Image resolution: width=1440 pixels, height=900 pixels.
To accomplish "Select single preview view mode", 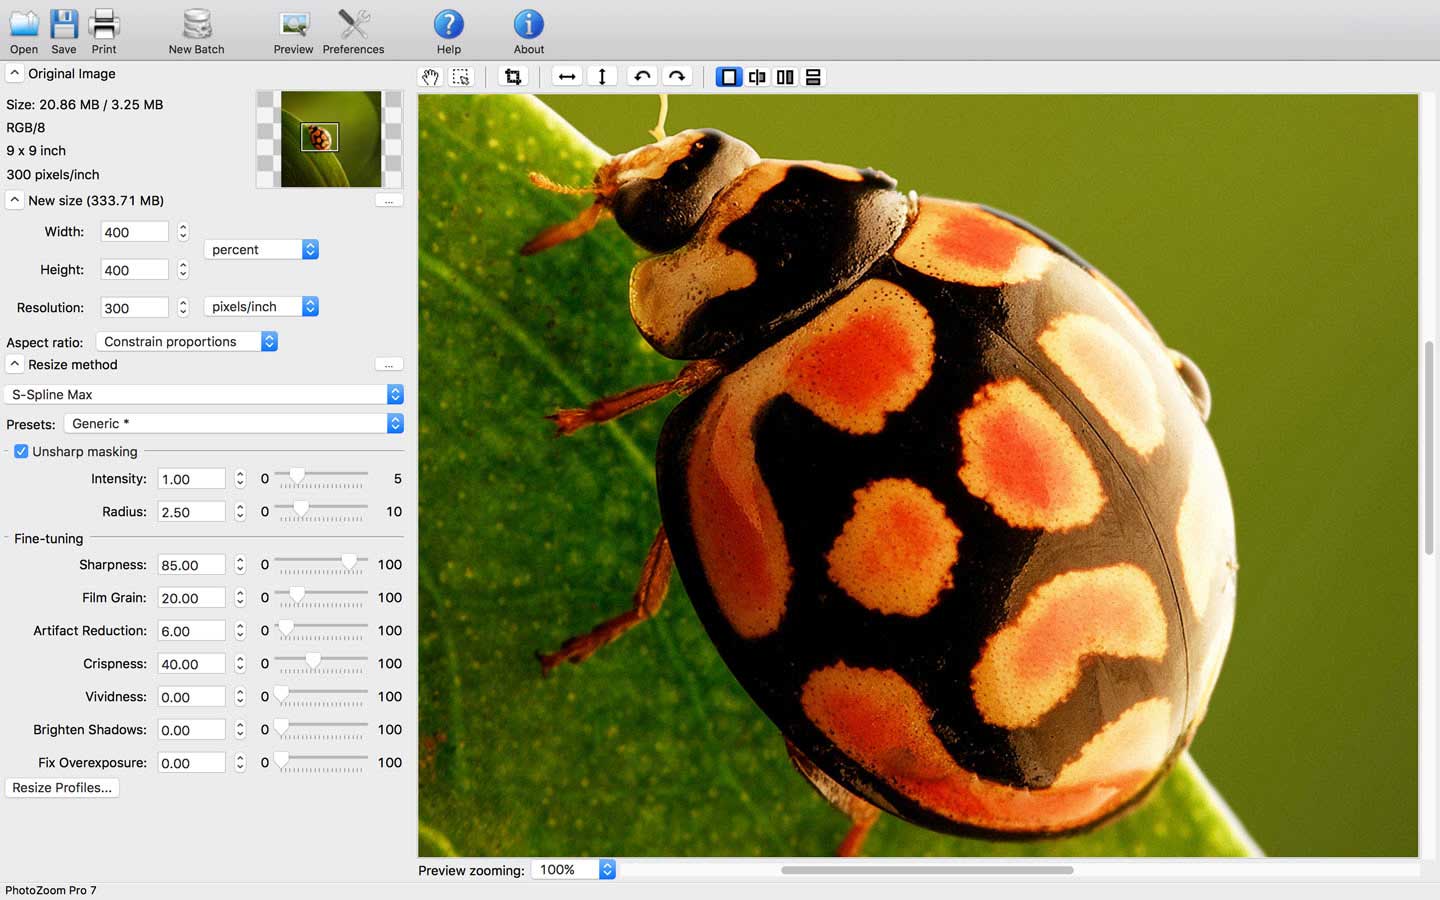I will tap(729, 77).
